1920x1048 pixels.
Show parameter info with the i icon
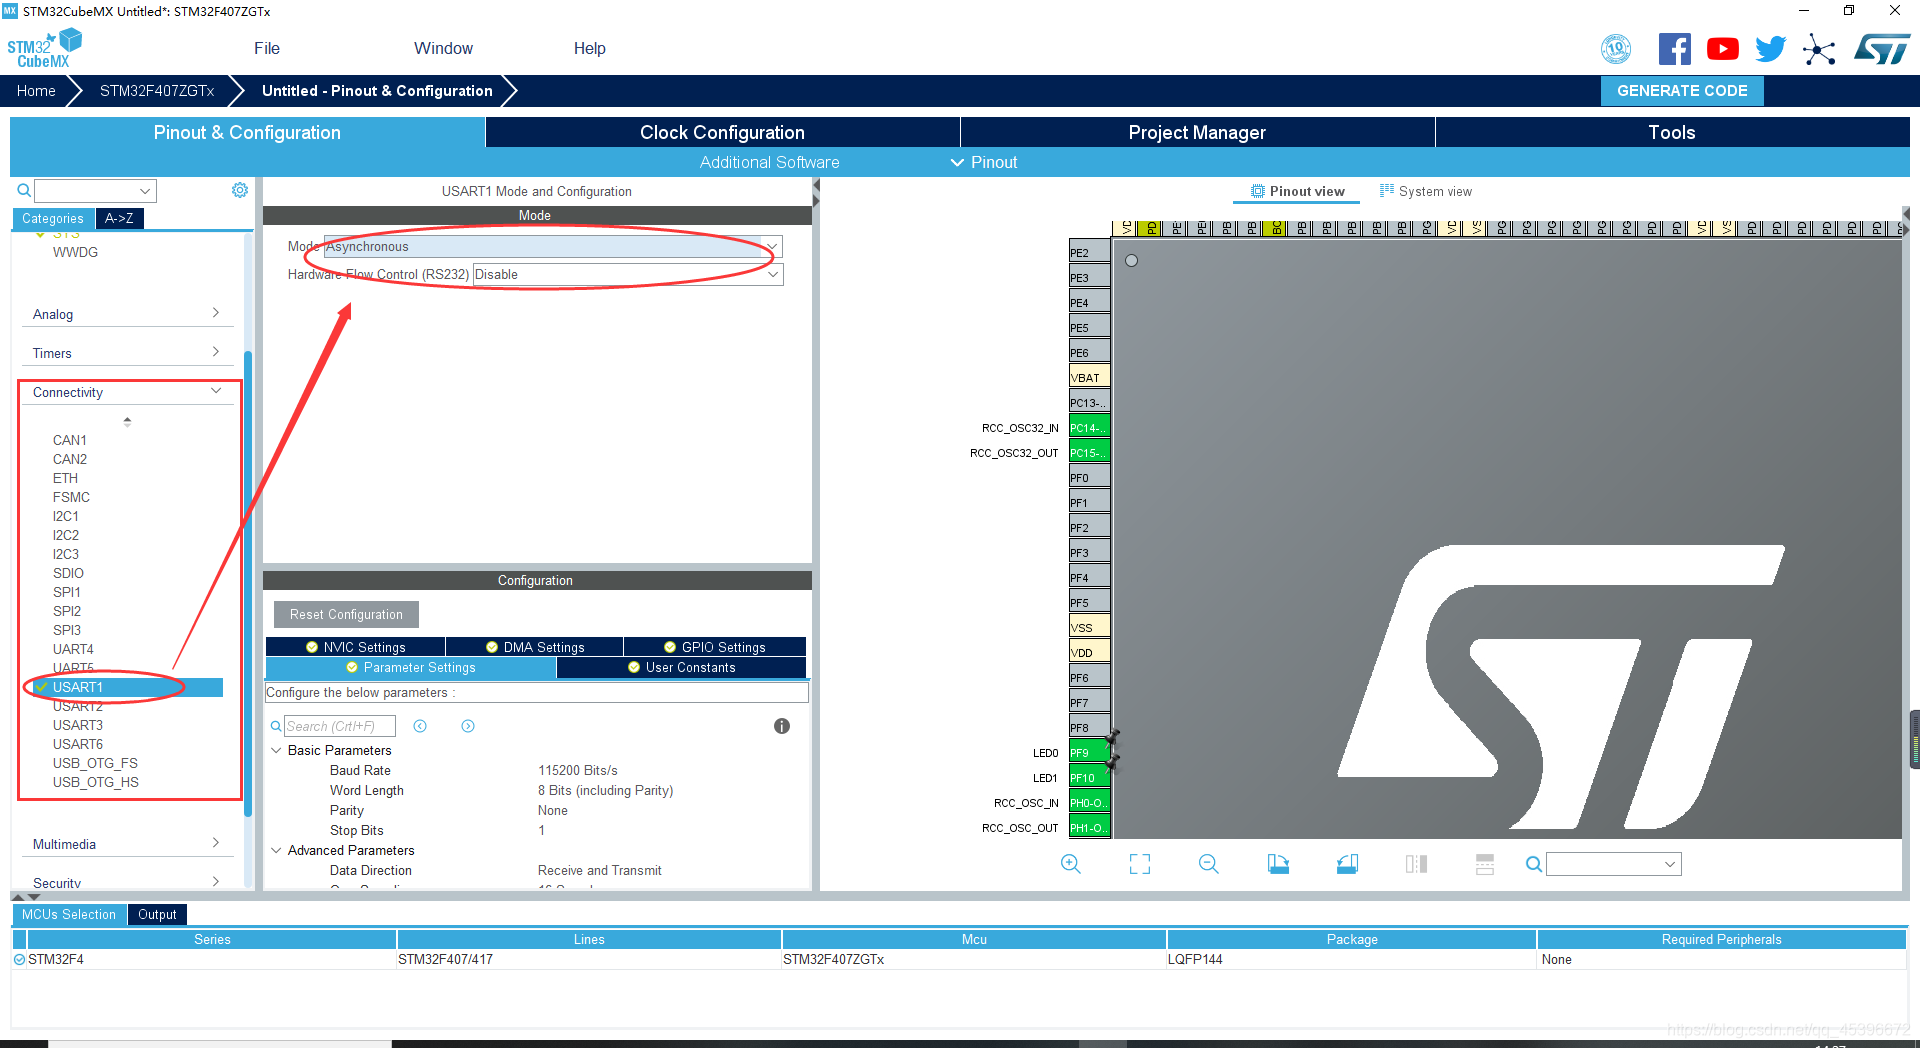(782, 726)
